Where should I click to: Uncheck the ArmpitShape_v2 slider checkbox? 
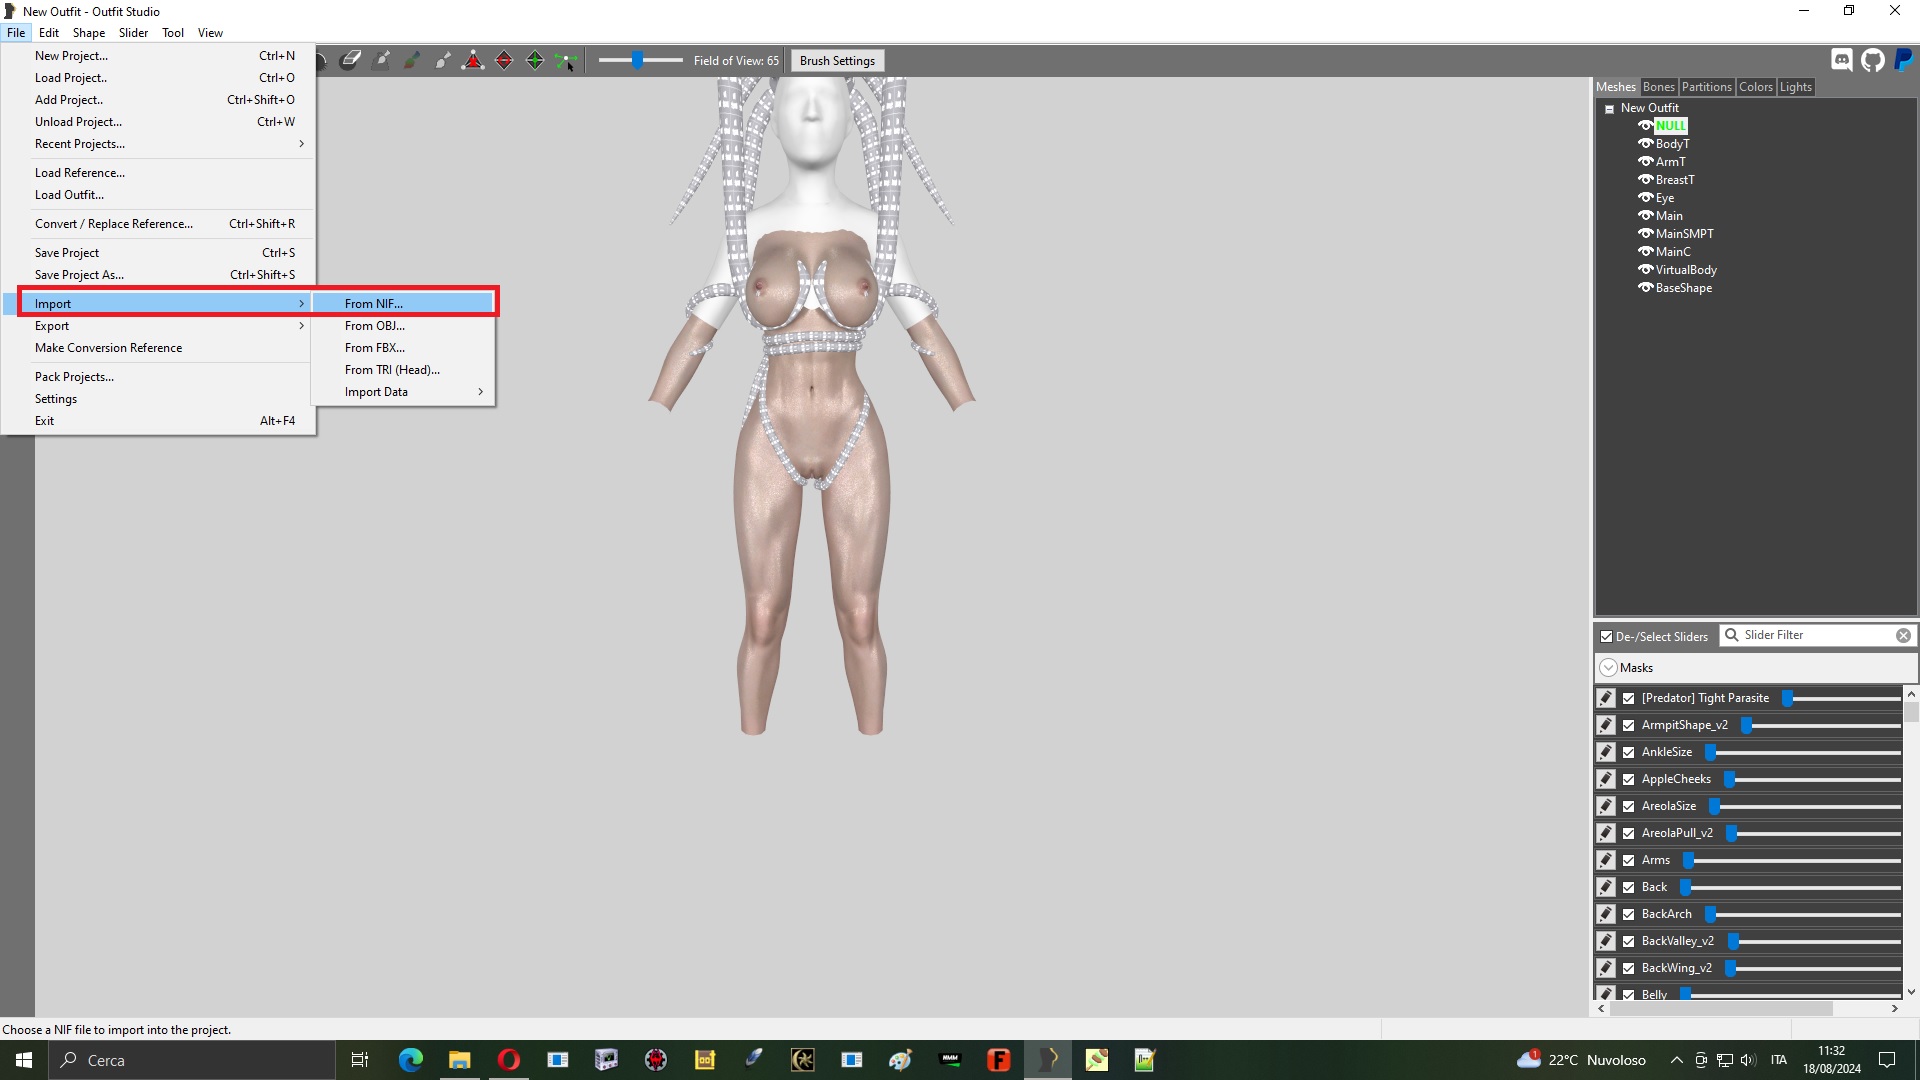pos(1629,725)
